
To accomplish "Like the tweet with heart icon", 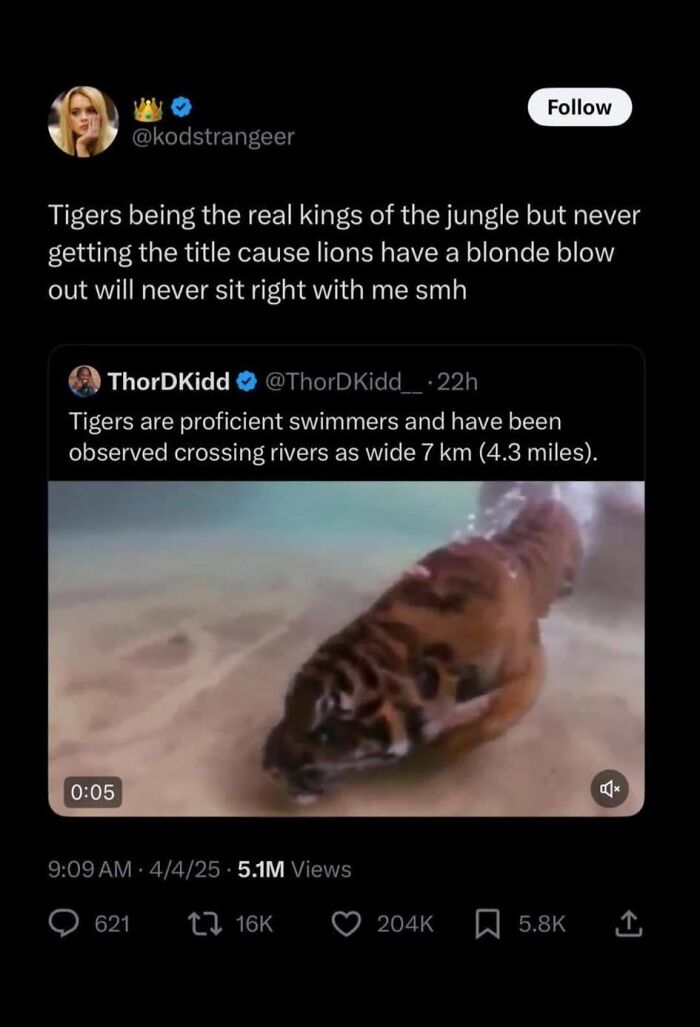I will point(346,924).
